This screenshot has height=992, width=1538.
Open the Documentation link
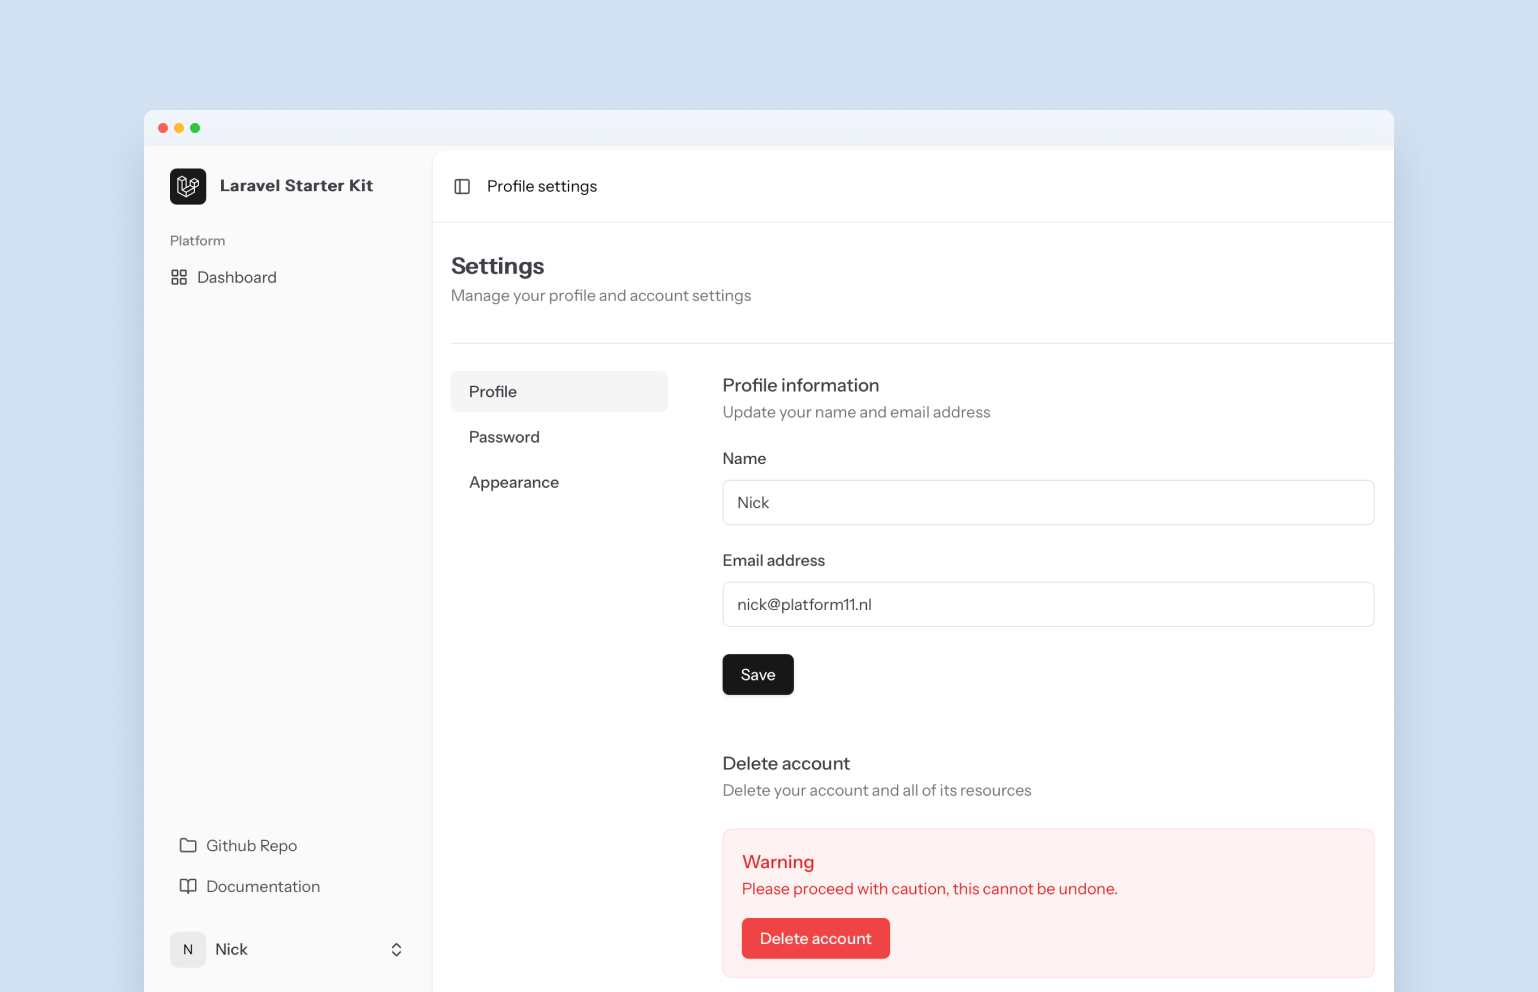263,886
